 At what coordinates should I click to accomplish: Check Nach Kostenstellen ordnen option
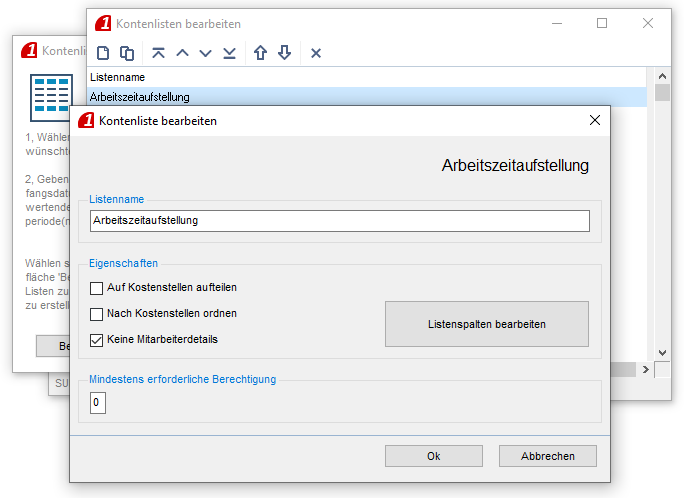point(97,314)
